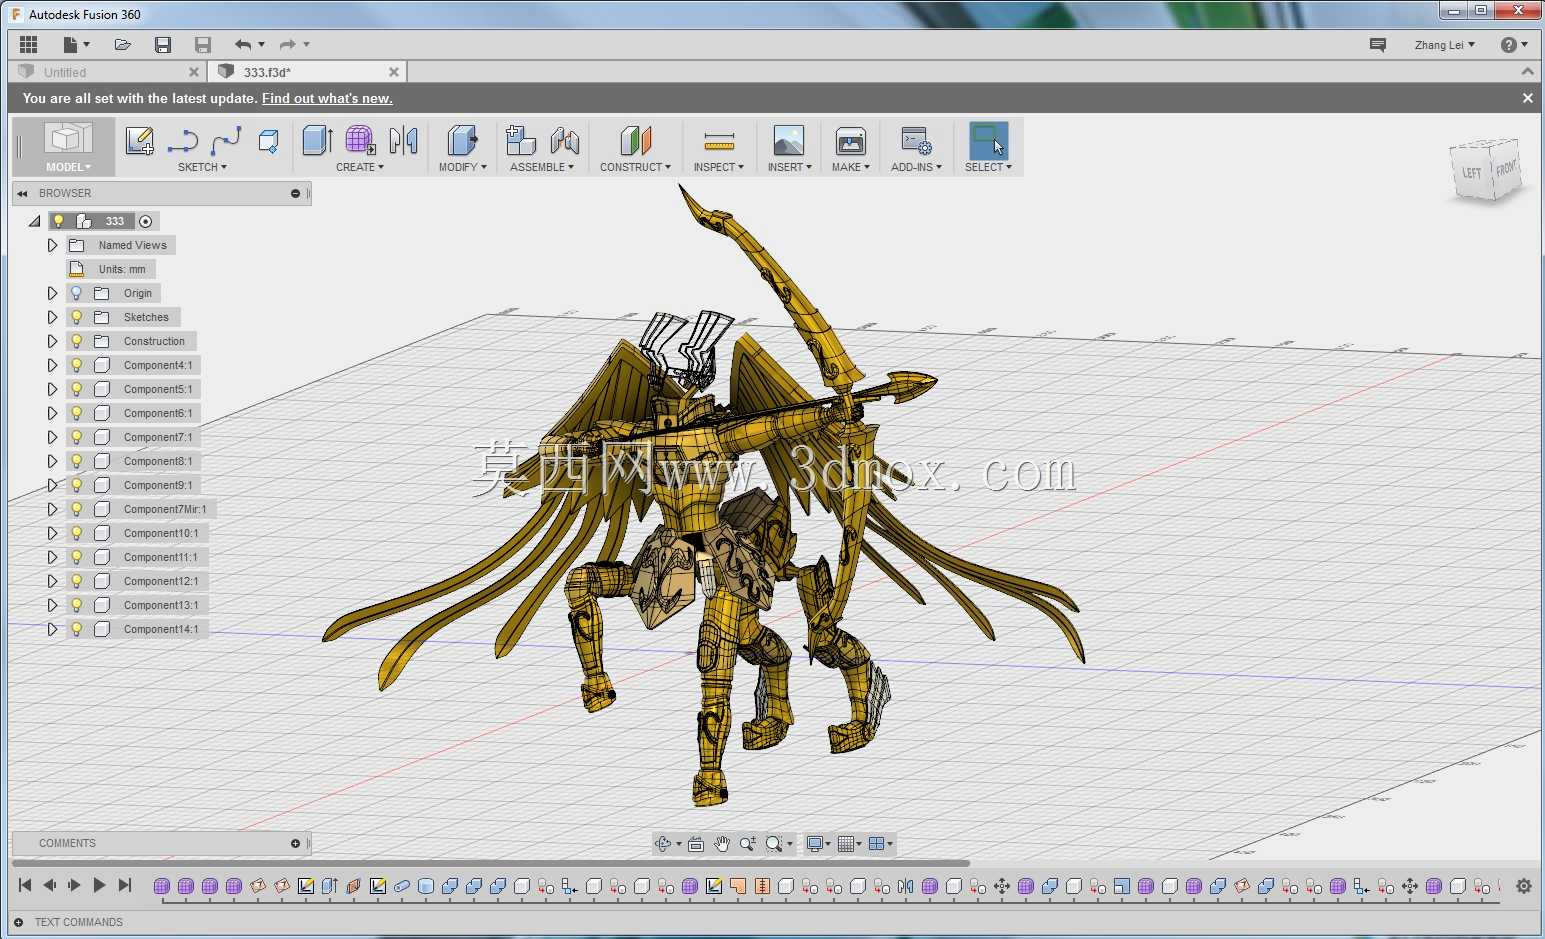Follow the 'Find out what's new' link

(x=327, y=98)
